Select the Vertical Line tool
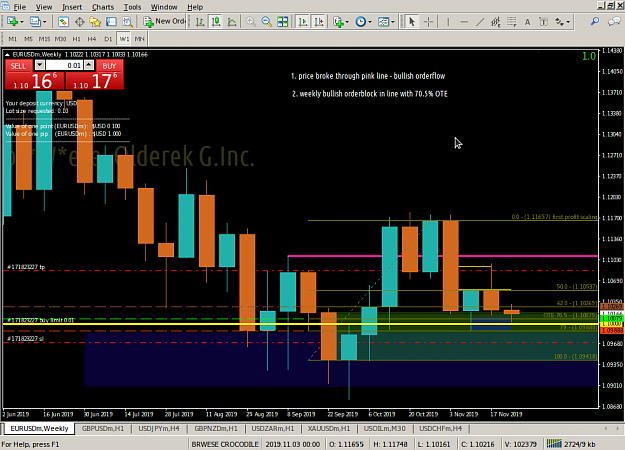Image resolution: width=625 pixels, height=450 pixels. pyautogui.click(x=448, y=22)
